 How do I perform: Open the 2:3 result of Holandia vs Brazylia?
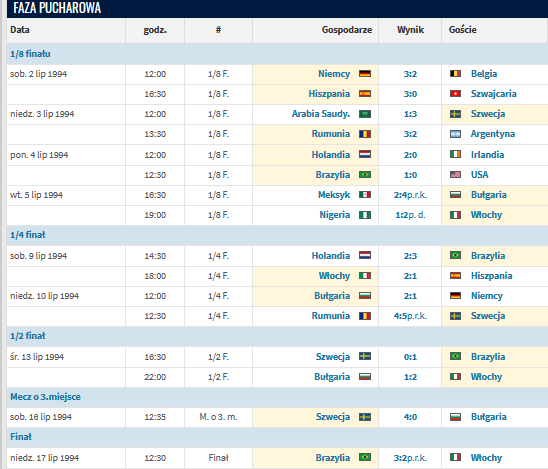coord(410,256)
